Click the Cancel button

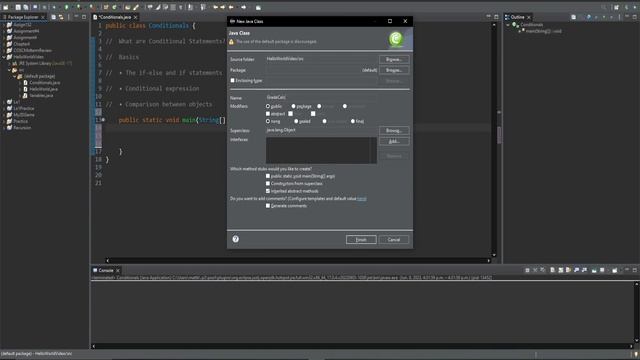394,240
